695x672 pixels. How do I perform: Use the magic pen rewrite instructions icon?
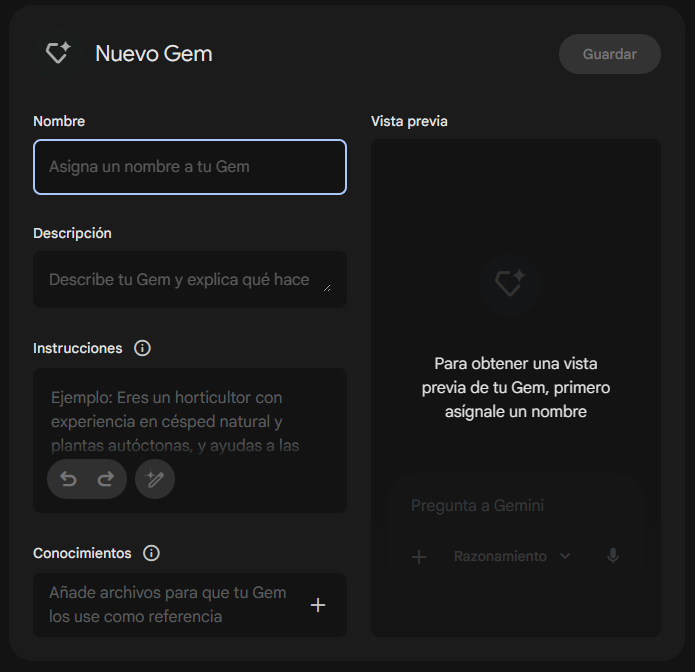click(x=155, y=479)
